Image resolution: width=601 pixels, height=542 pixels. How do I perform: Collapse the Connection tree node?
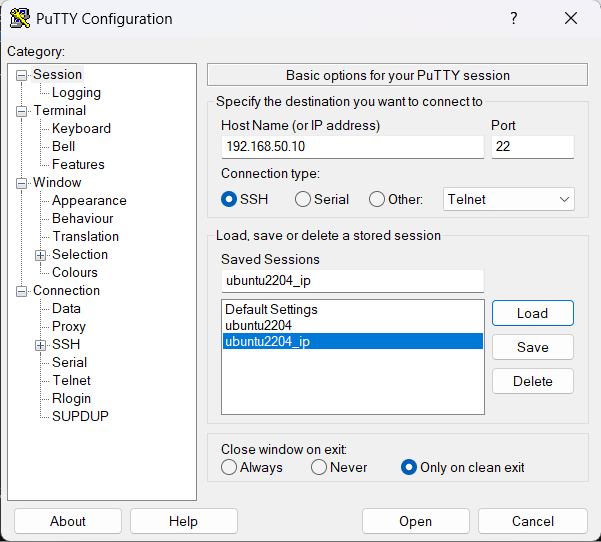pyautogui.click(x=21, y=292)
